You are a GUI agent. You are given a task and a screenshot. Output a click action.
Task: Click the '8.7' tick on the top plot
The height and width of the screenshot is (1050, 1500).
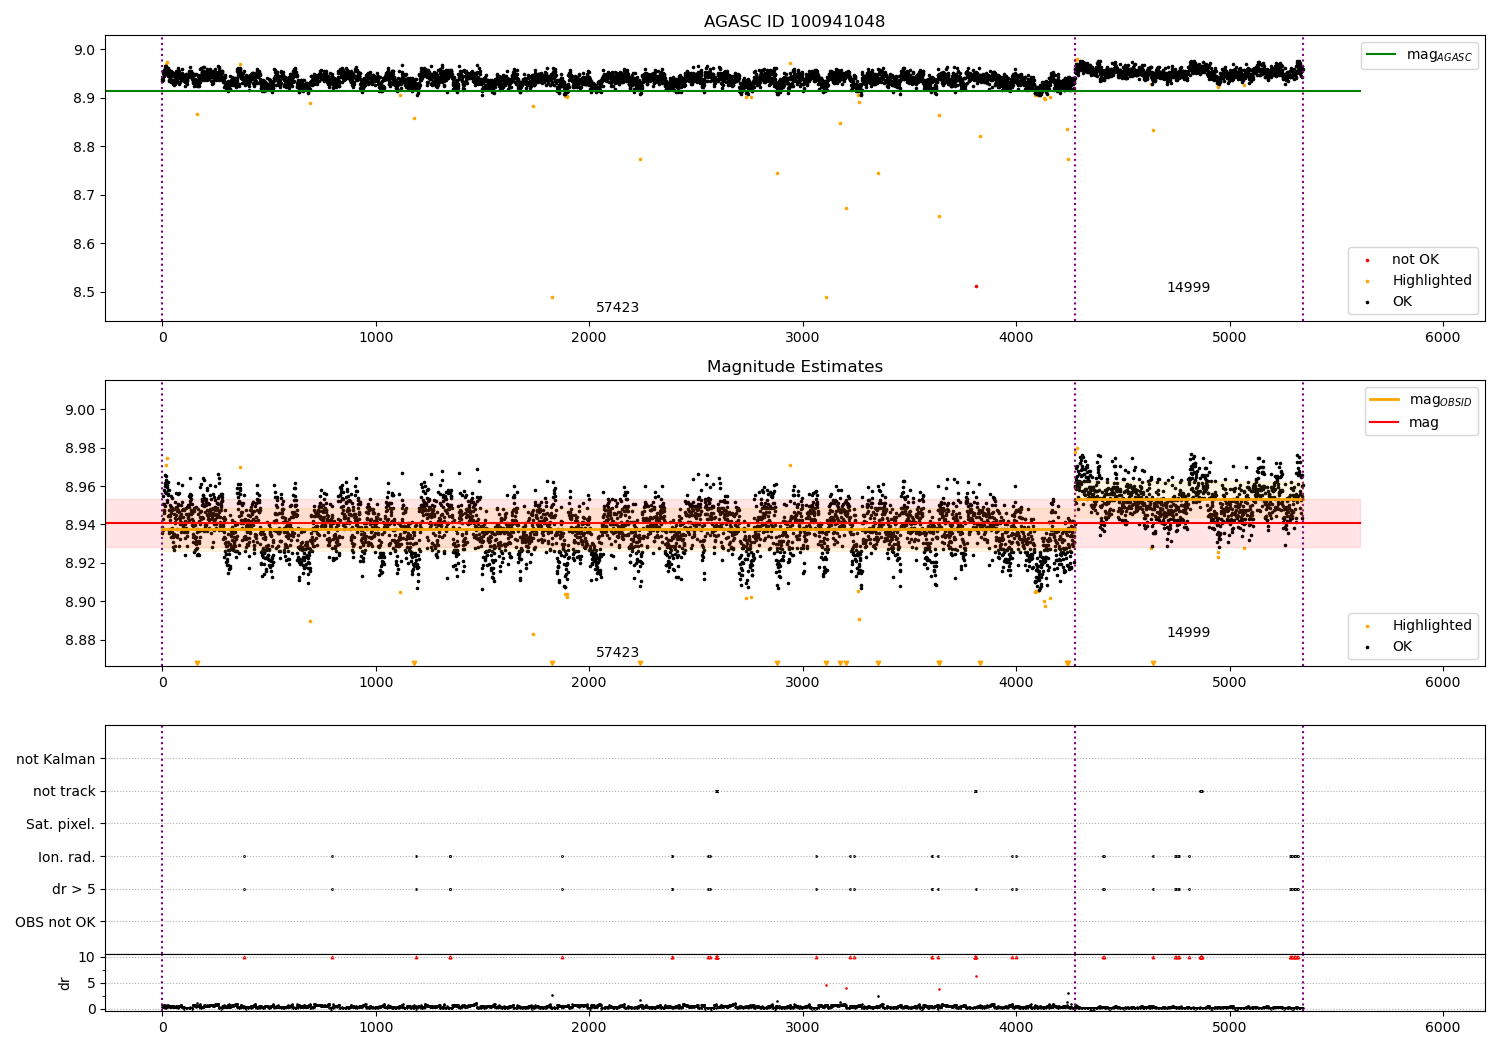[83, 196]
